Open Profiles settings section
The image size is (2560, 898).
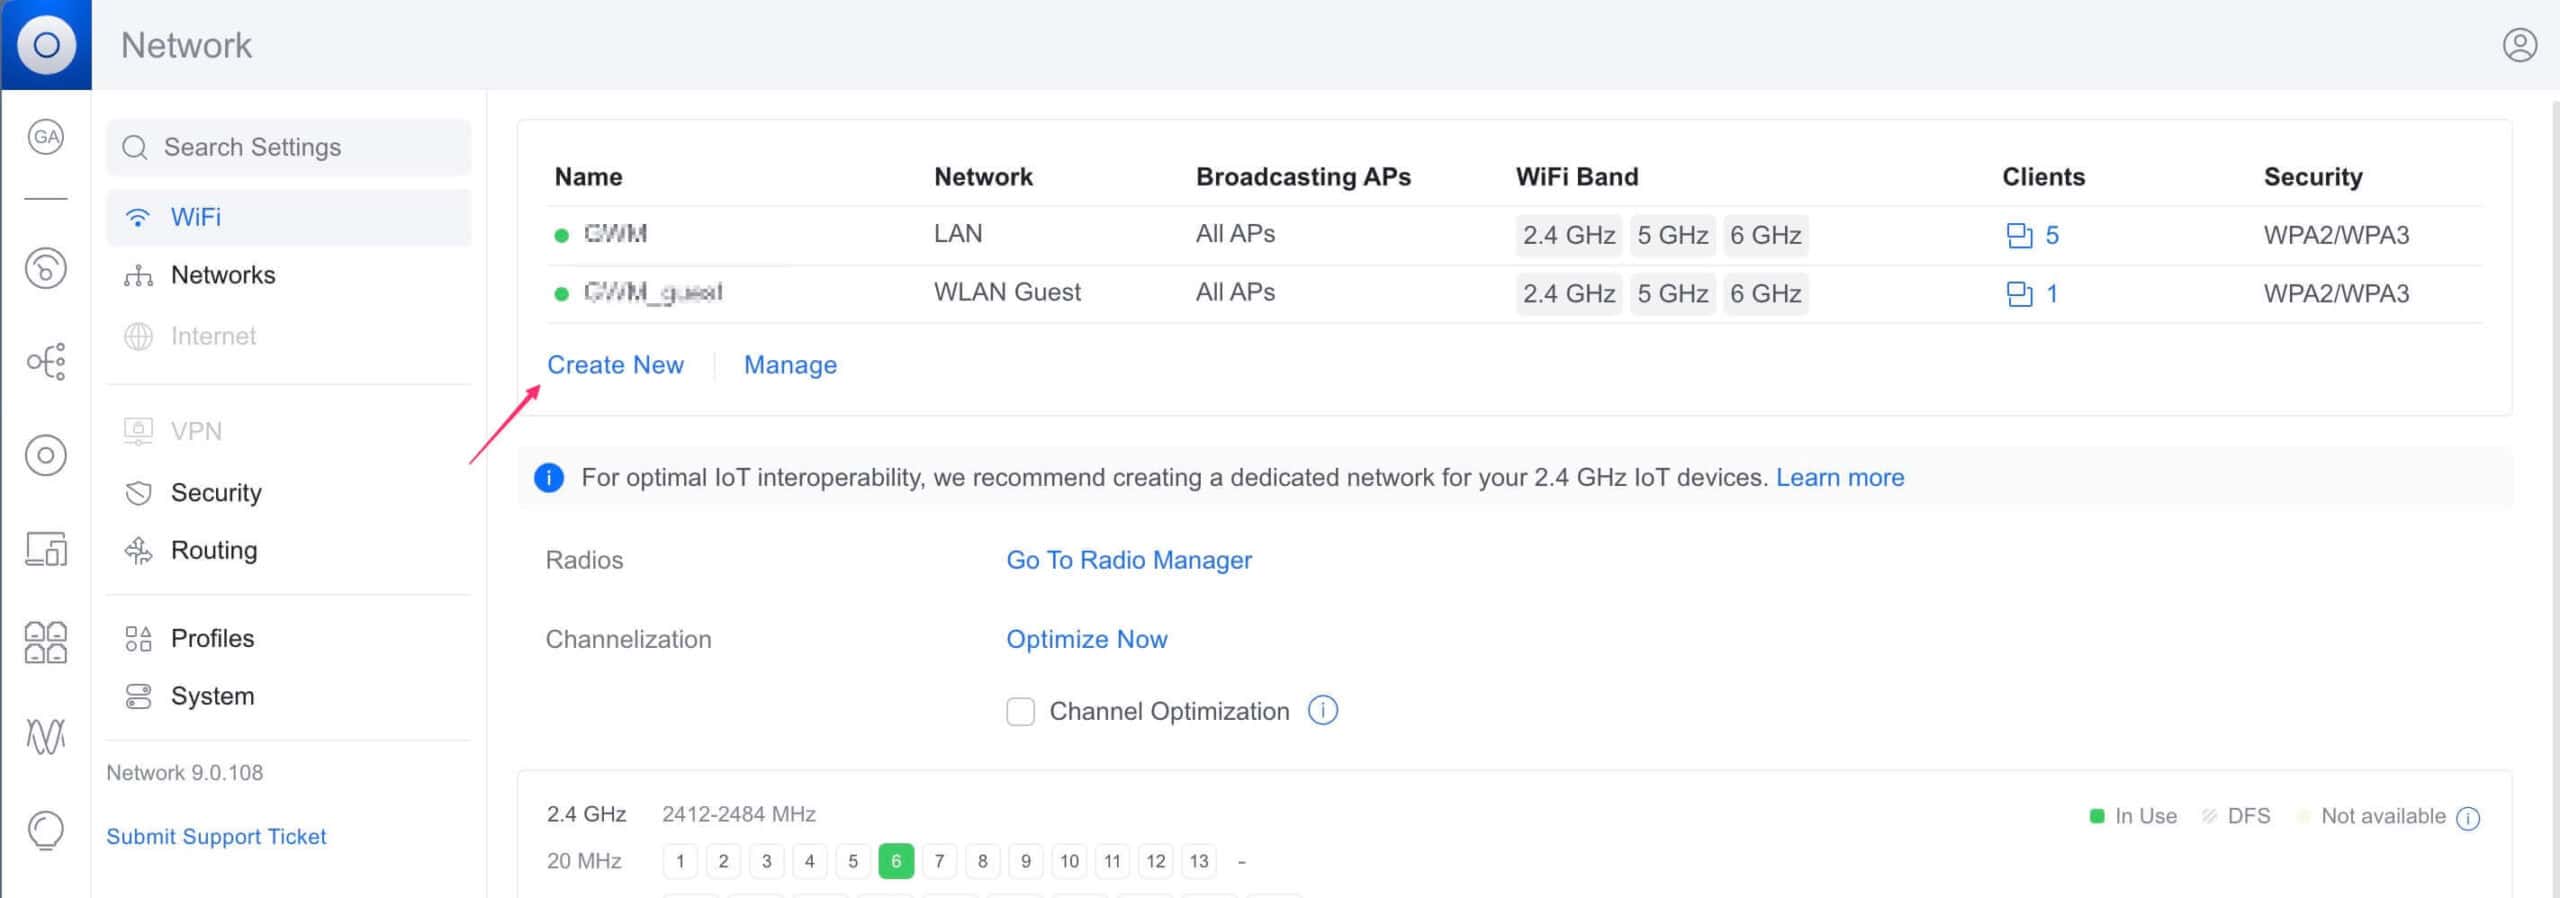288,638
